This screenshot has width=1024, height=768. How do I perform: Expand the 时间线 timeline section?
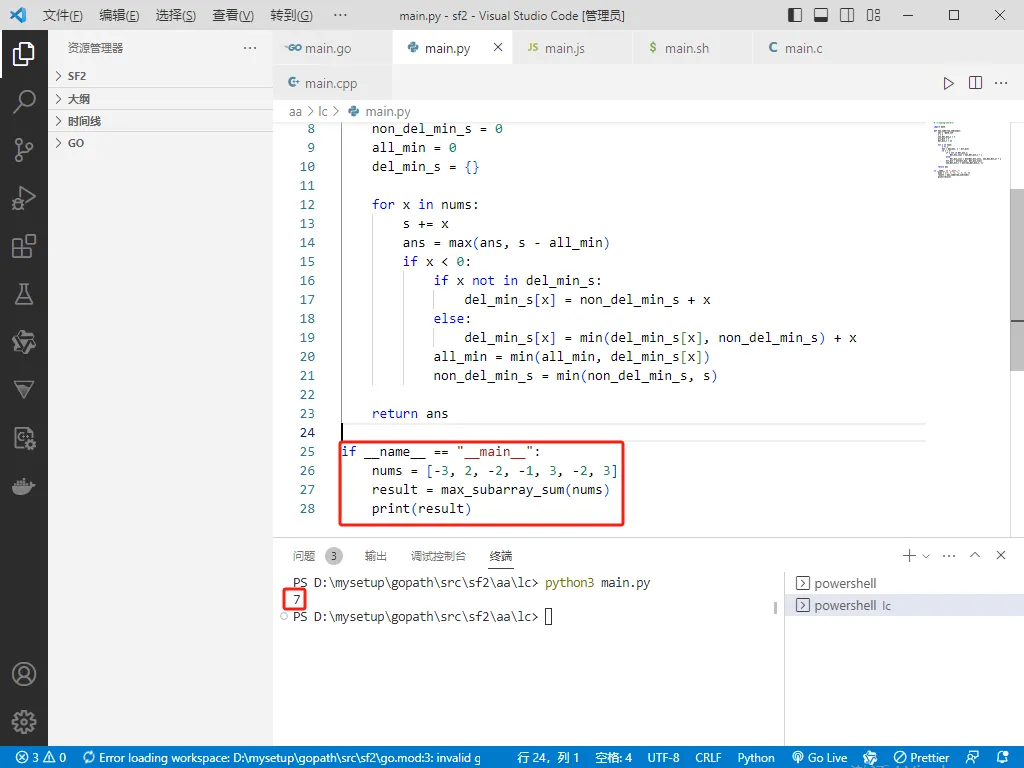pos(161,121)
